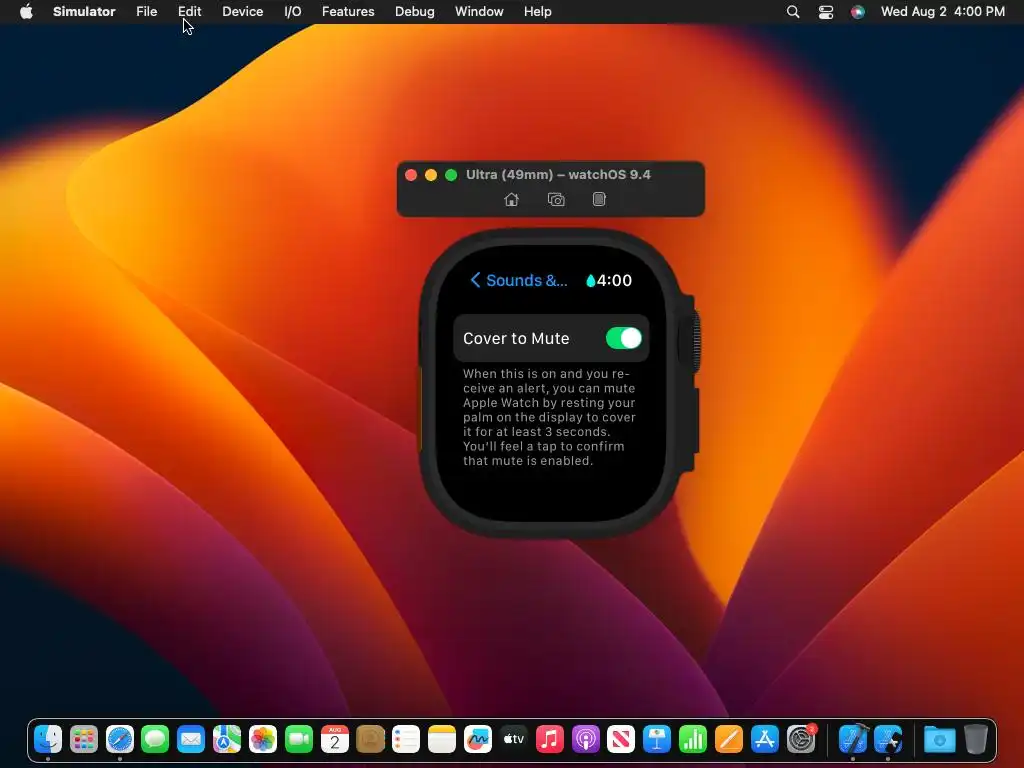Open the Trash in the Dock
The width and height of the screenshot is (1024, 768).
(975, 739)
